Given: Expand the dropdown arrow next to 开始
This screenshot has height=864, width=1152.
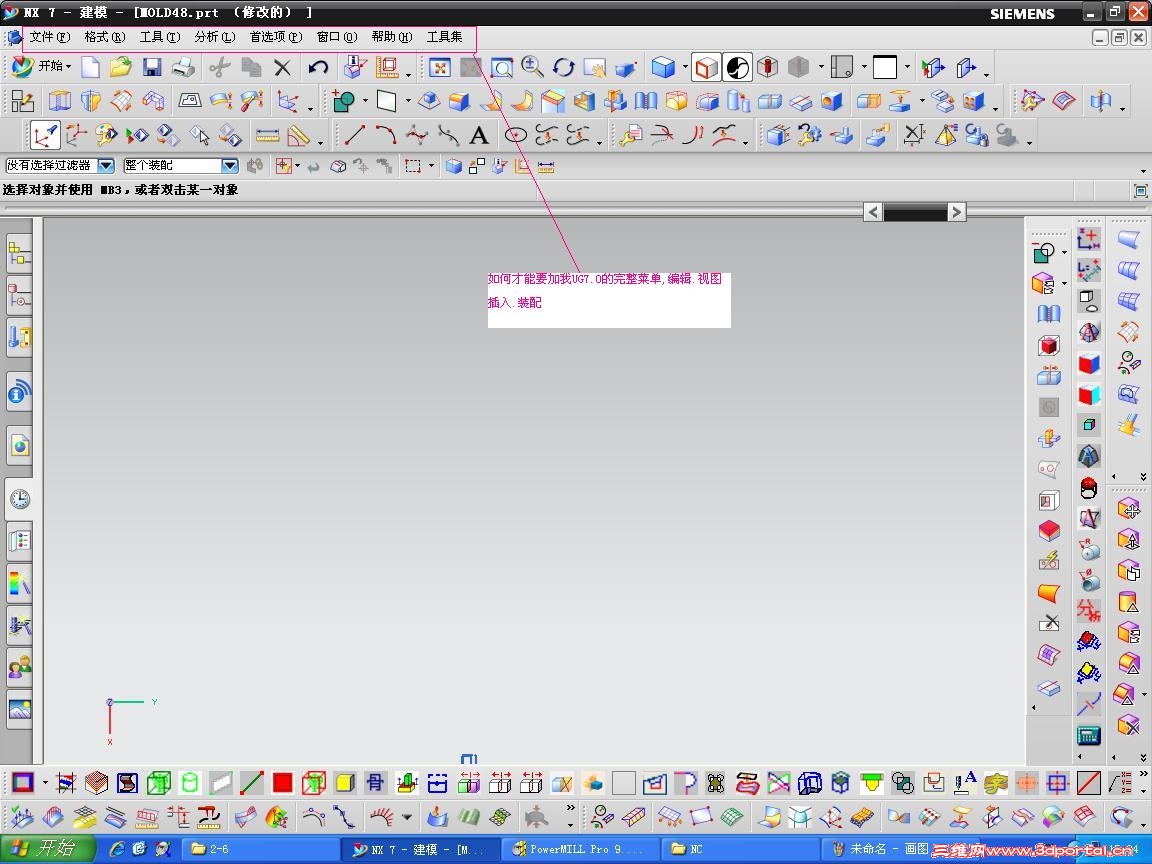Looking at the screenshot, I should pyautogui.click(x=68, y=67).
